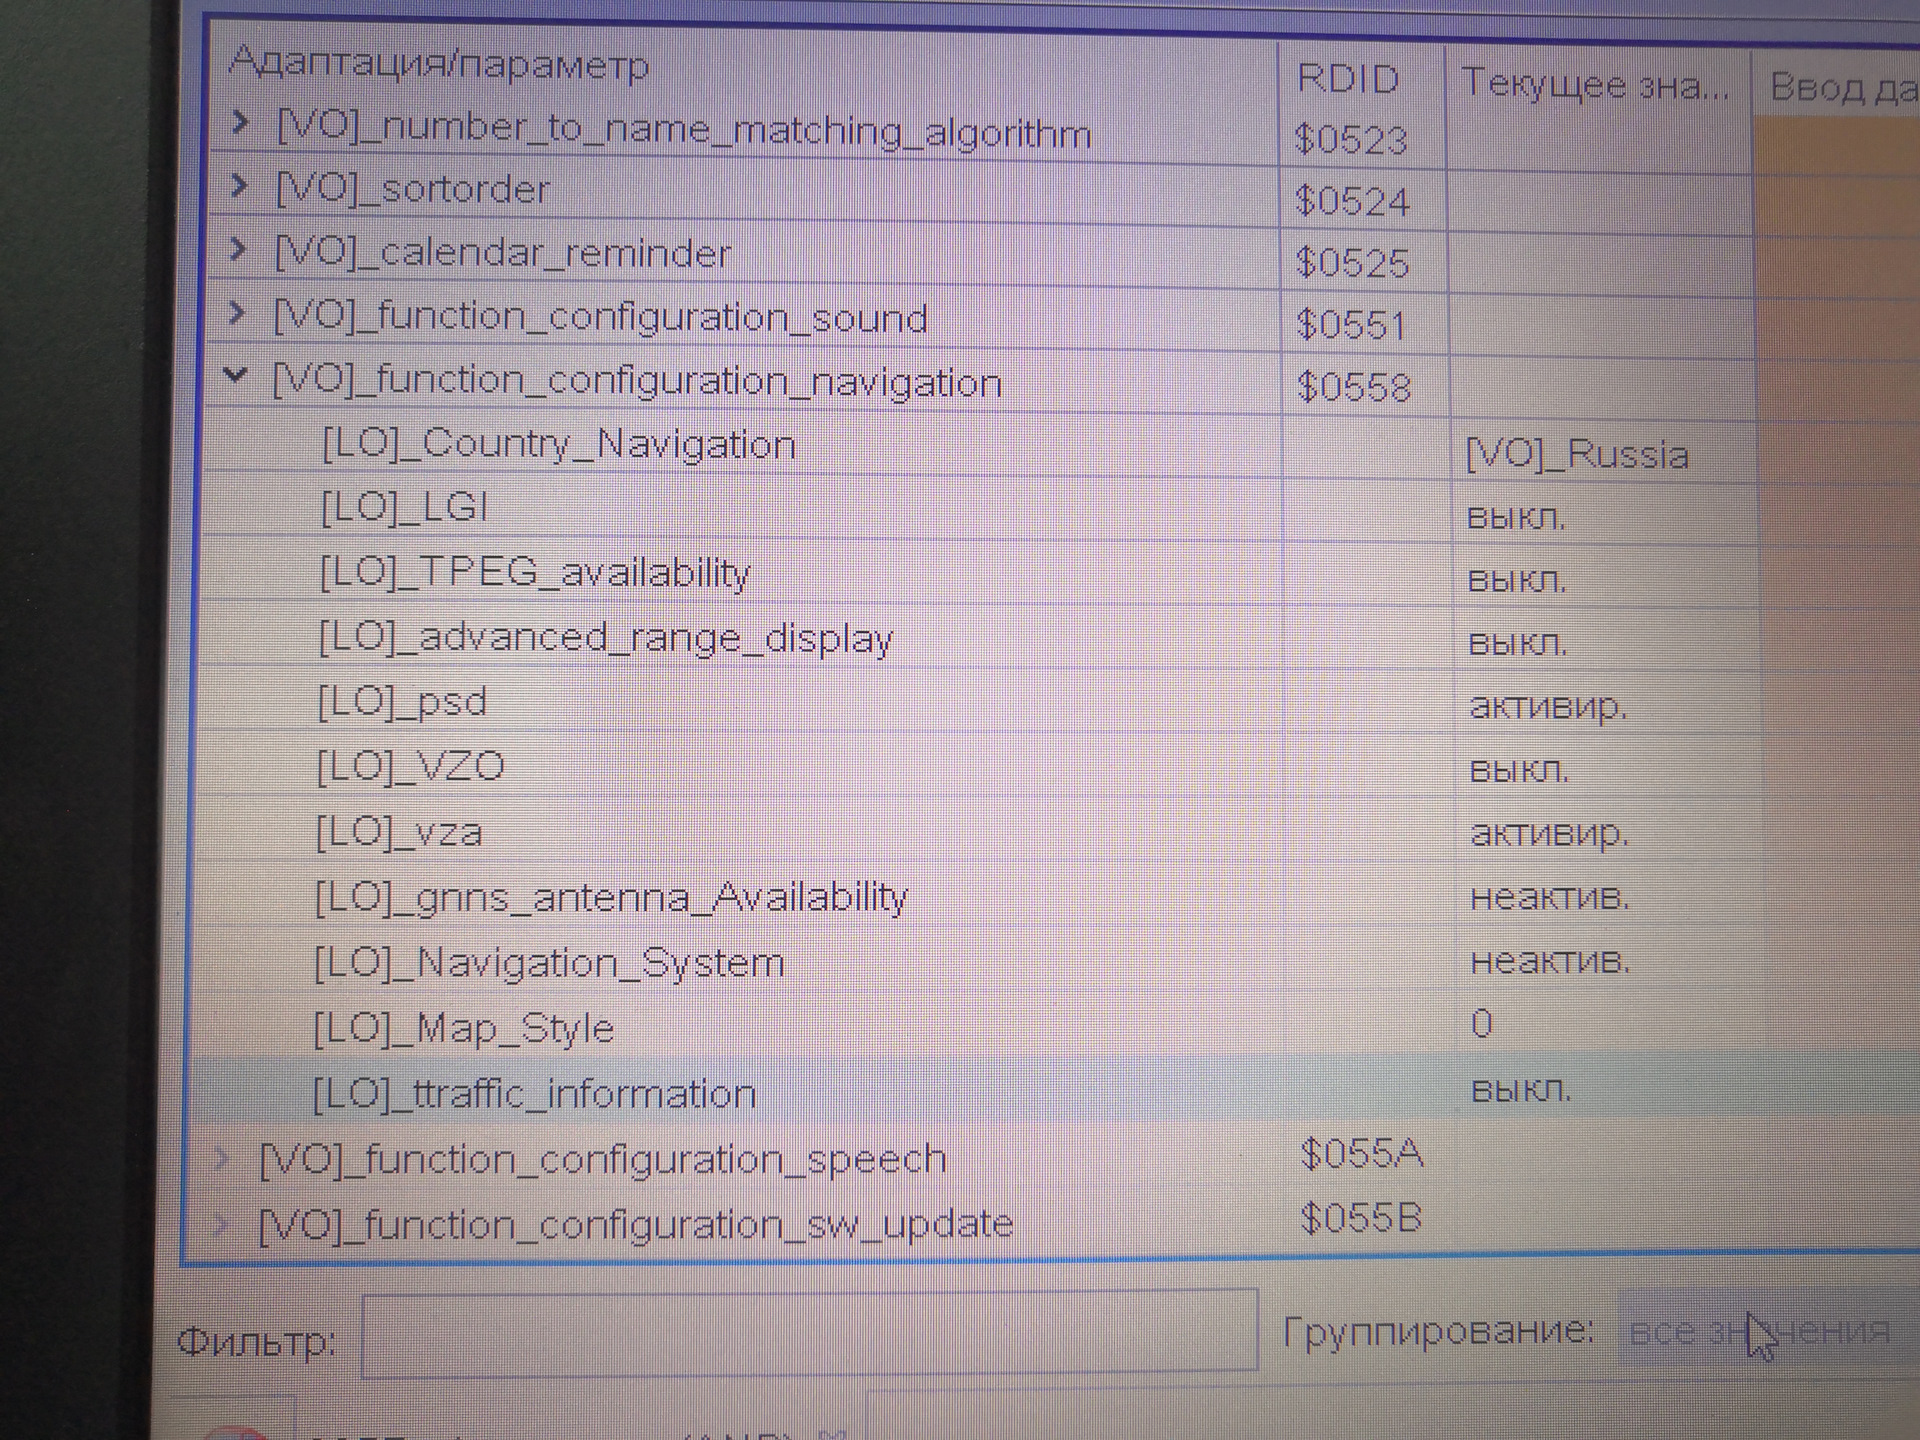
Task: Select [LO]_gnns_antenna_Availability row
Action: (x=610, y=897)
